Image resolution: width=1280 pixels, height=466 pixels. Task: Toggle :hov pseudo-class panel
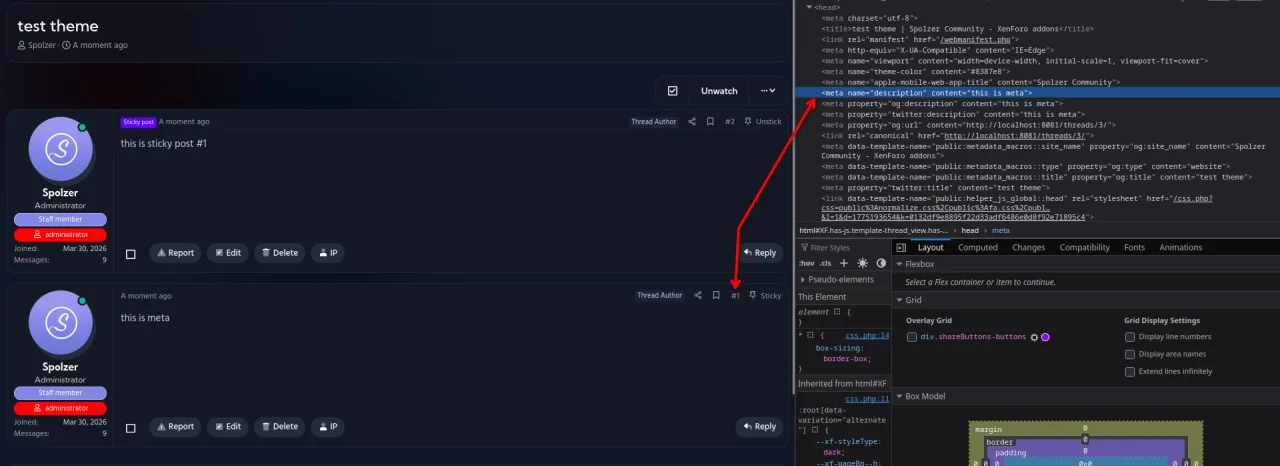806,263
